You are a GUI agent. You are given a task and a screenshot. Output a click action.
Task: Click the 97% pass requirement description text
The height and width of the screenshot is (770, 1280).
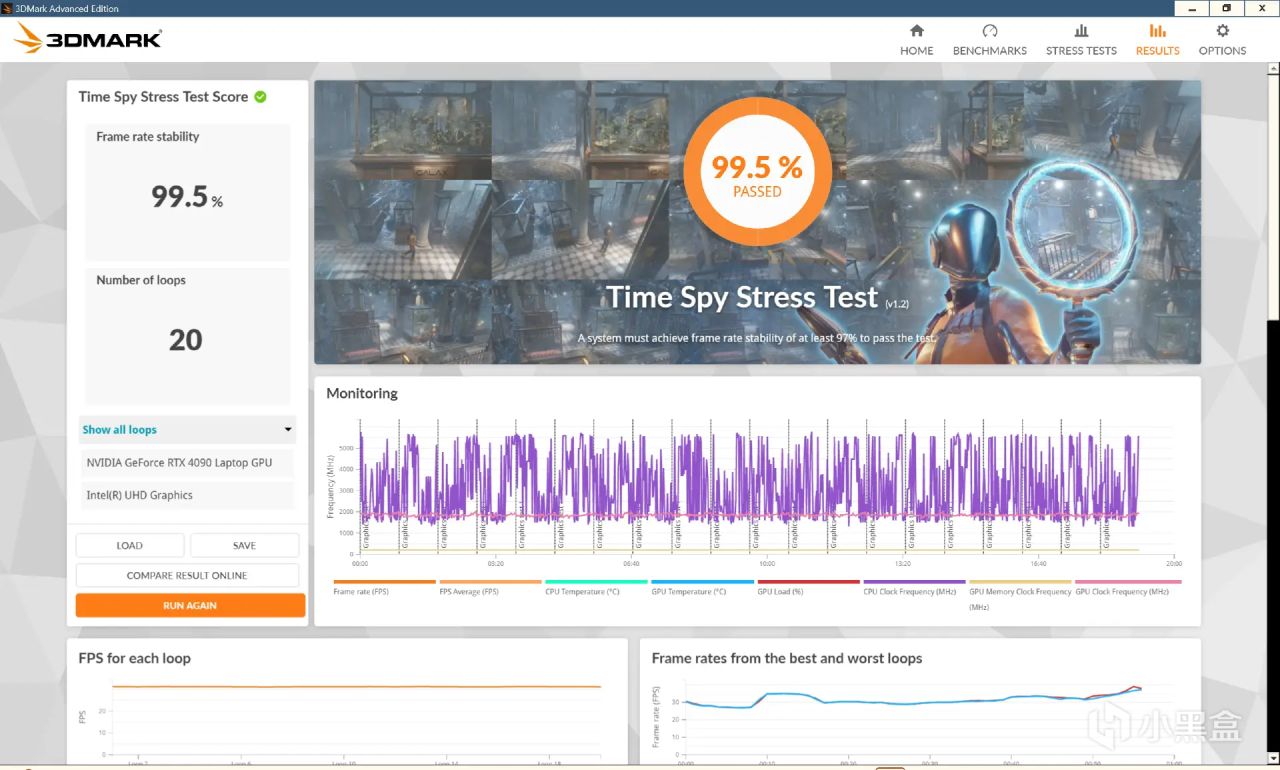pos(757,338)
